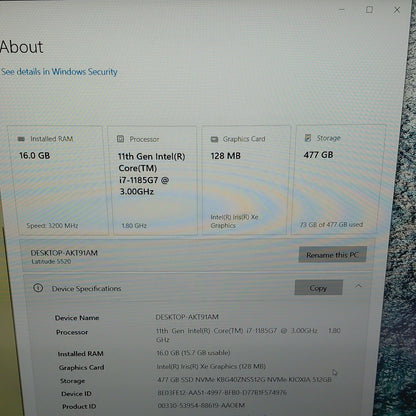Close the Settings window

point(397,10)
